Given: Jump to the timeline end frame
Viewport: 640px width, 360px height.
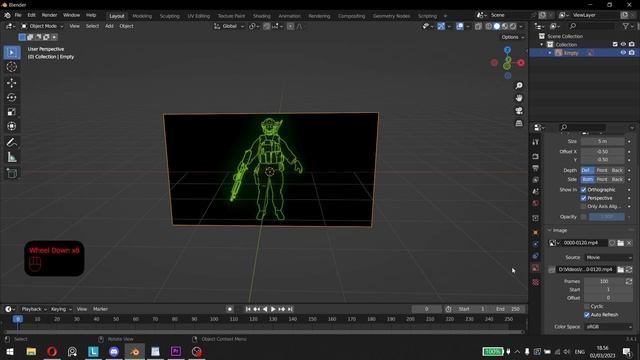Looking at the screenshot, I should point(290,309).
